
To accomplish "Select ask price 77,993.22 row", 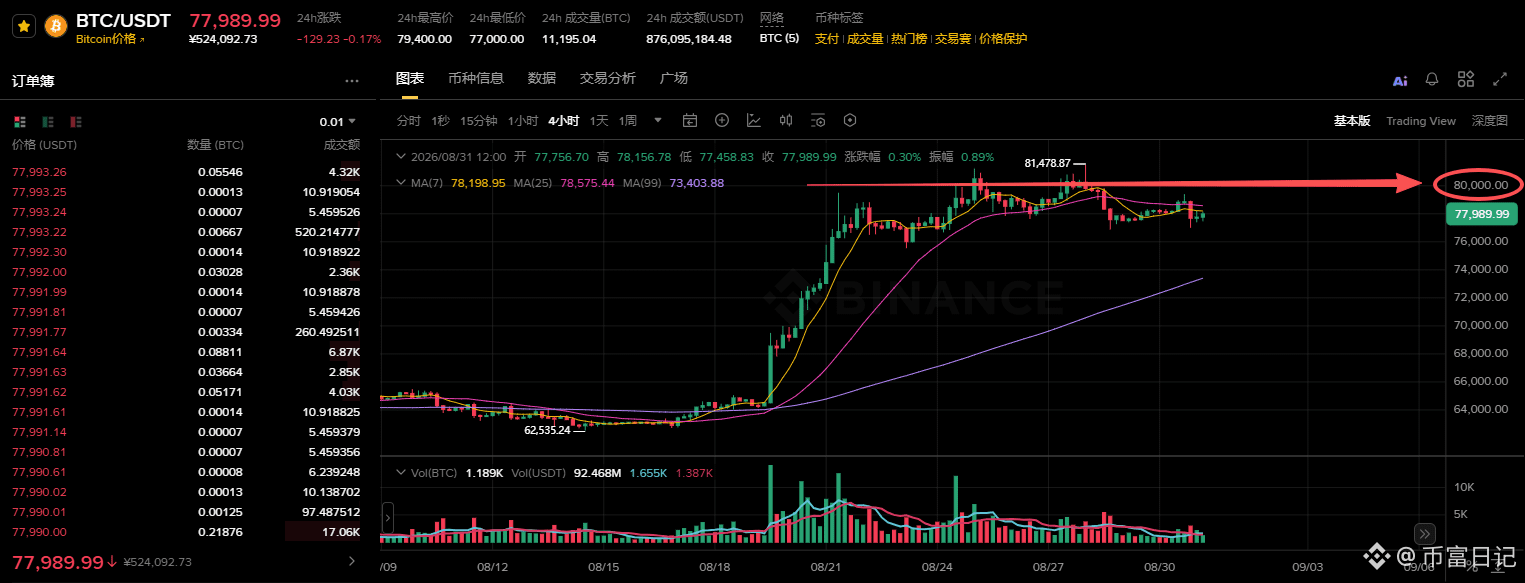I will pos(186,232).
